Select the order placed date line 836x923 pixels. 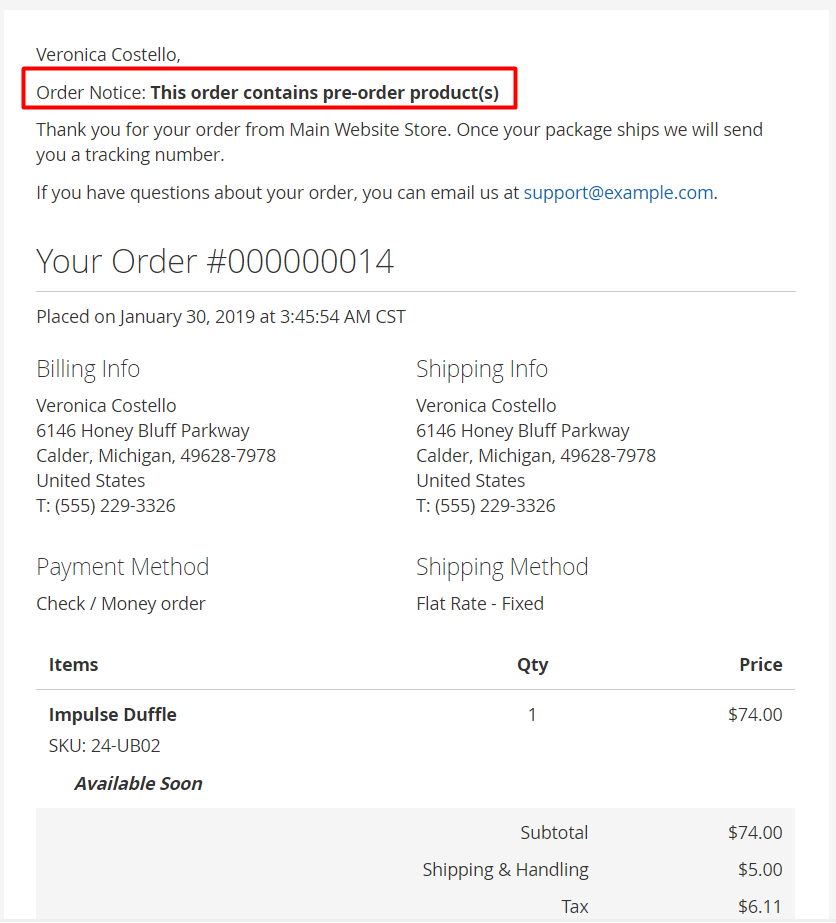click(221, 317)
